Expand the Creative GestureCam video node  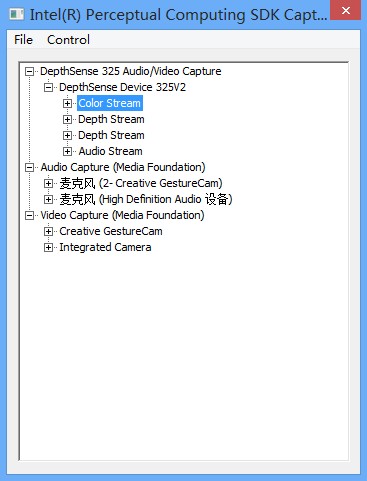(x=49, y=231)
